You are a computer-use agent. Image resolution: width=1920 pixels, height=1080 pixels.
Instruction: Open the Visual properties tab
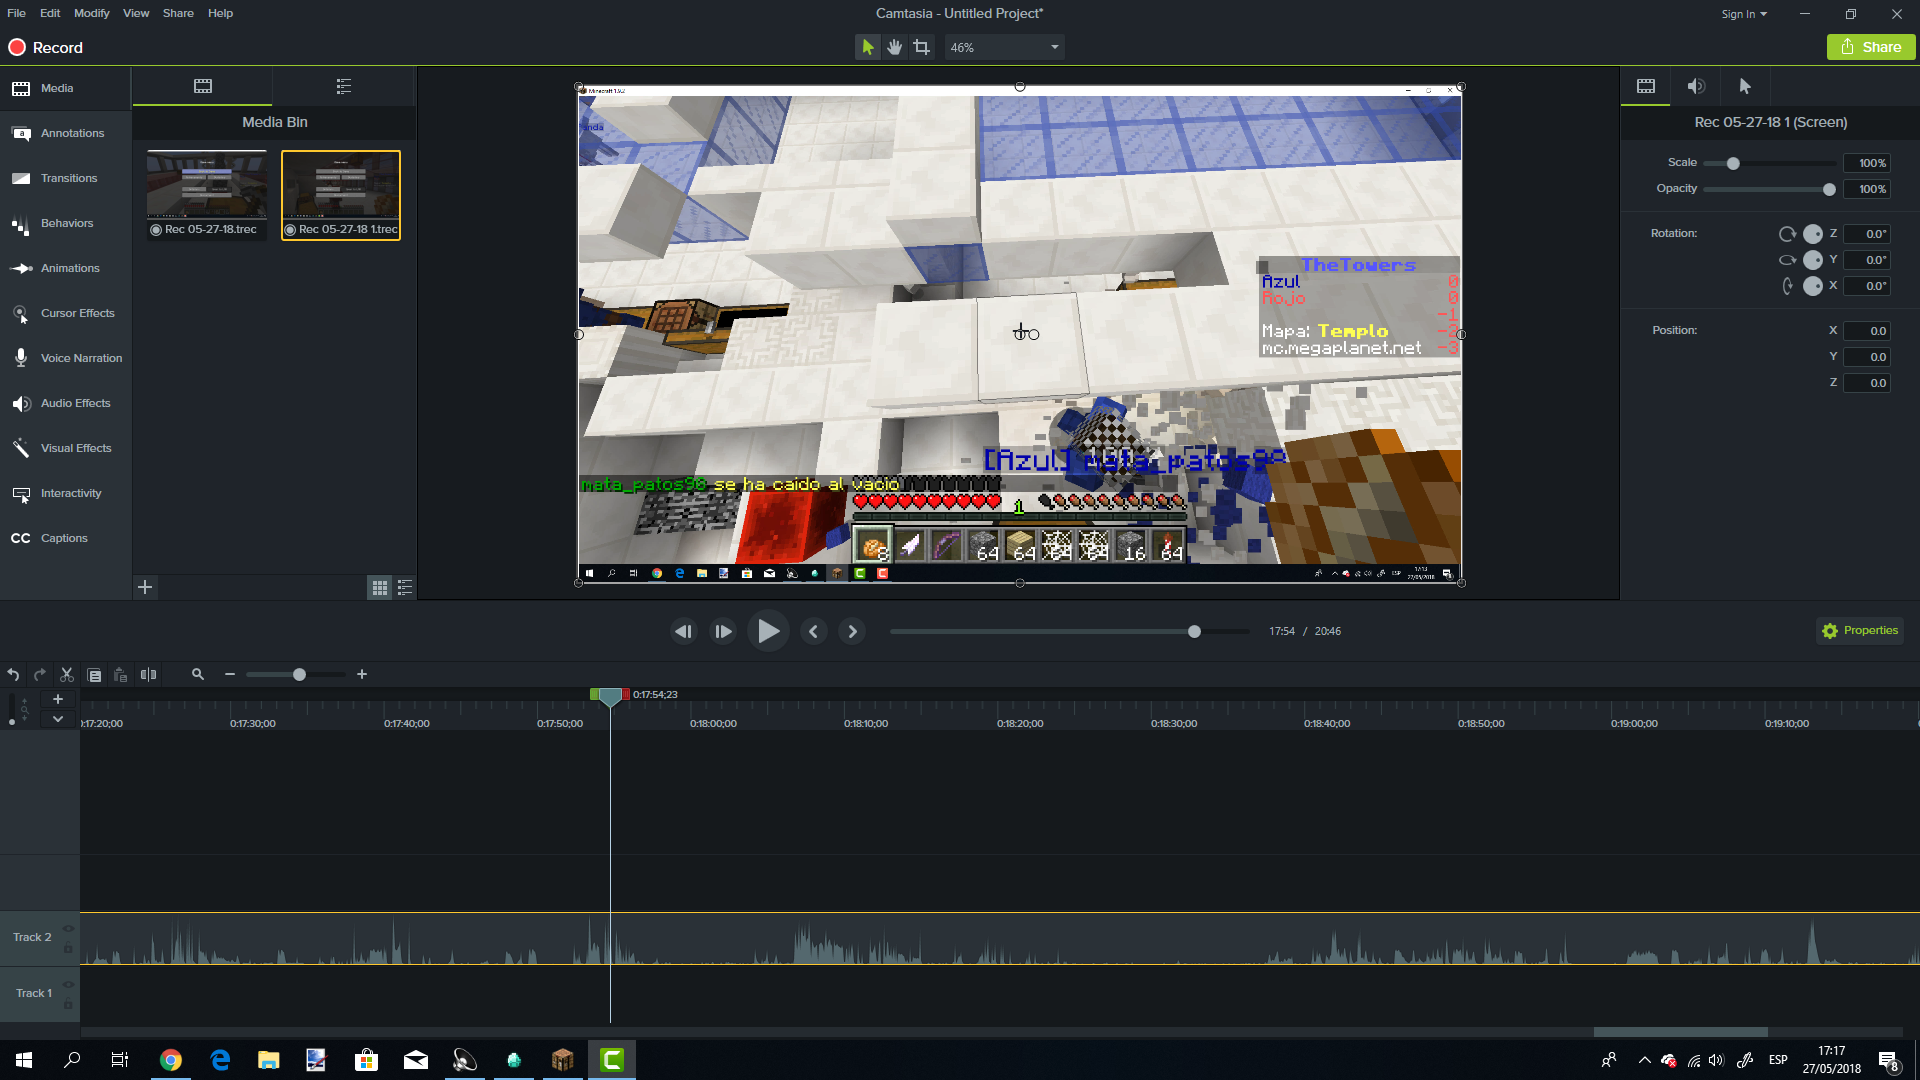click(1646, 86)
